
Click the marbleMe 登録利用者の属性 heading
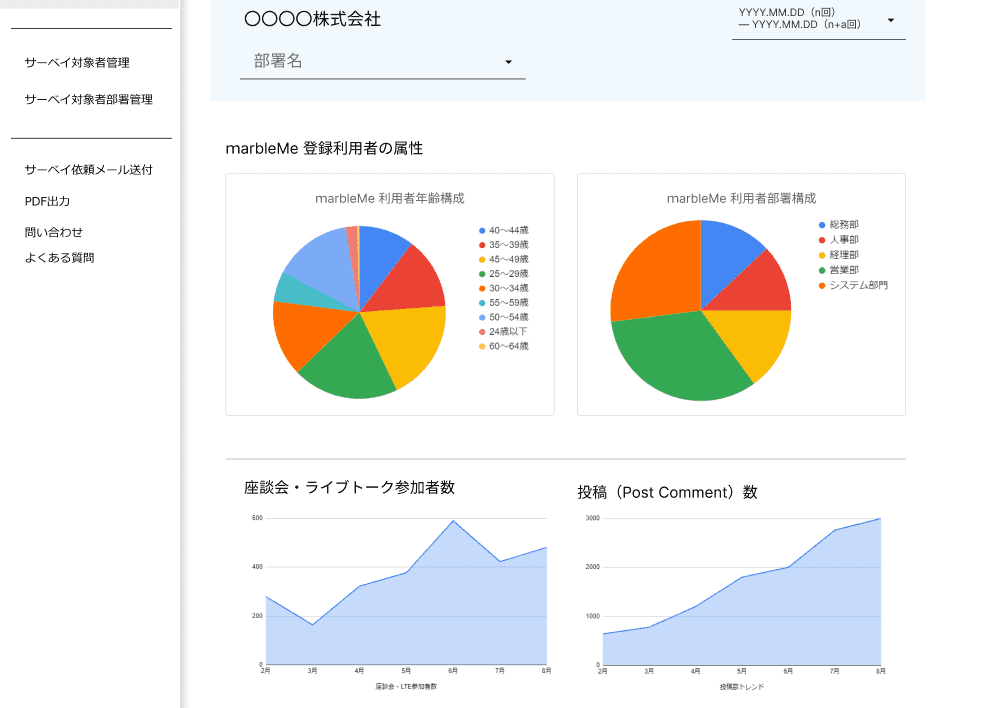[324, 148]
